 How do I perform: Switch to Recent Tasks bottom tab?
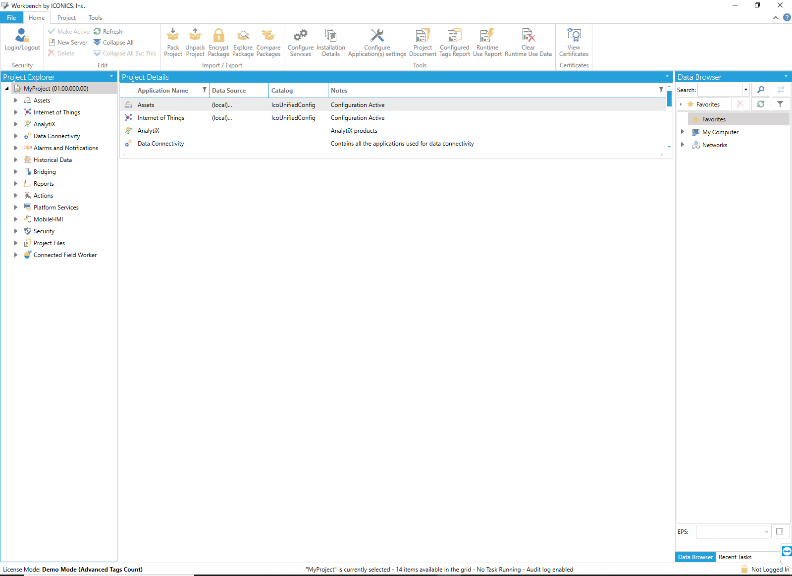tap(735, 557)
